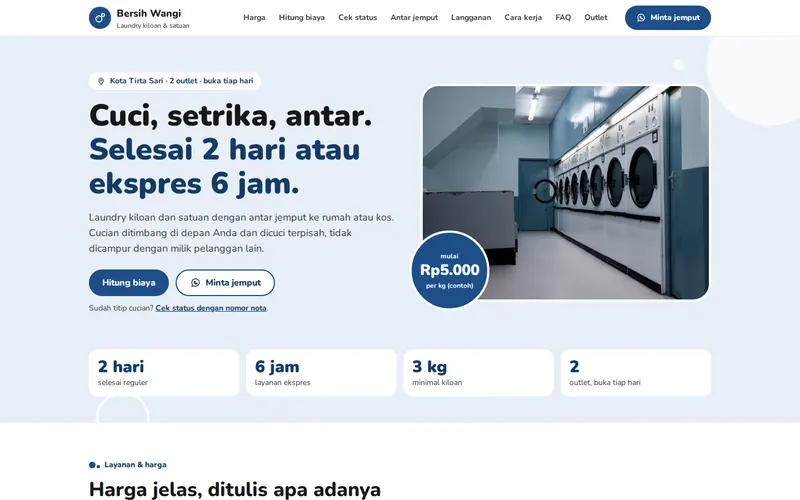Click the outlined Minta jemput hero button
This screenshot has height=500, width=800.
(225, 283)
